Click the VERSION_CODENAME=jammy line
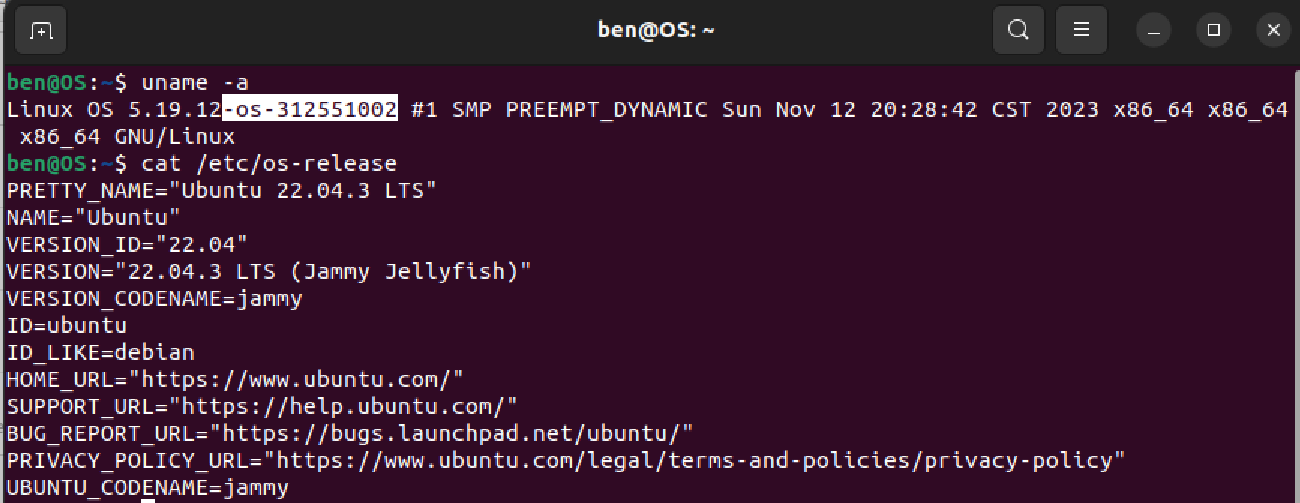 155,299
